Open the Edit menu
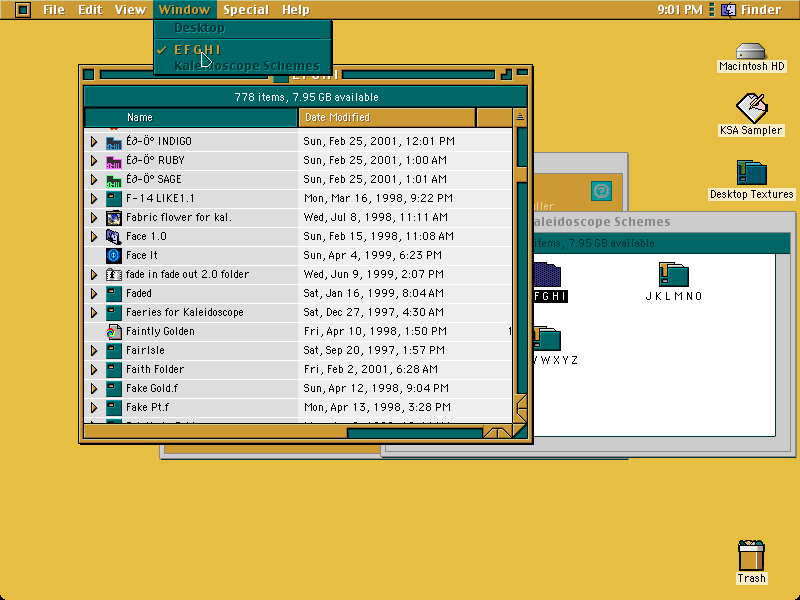800x600 pixels. pyautogui.click(x=90, y=10)
